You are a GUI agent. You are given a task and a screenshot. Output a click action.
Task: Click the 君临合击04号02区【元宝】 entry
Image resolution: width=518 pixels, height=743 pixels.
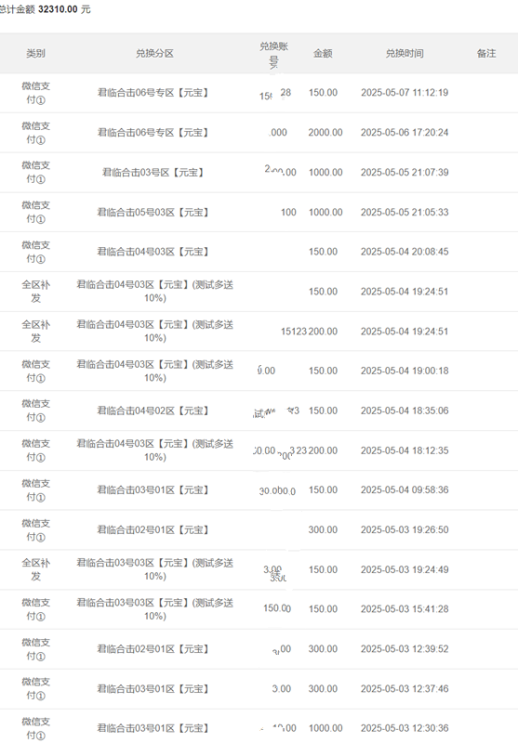(153, 410)
